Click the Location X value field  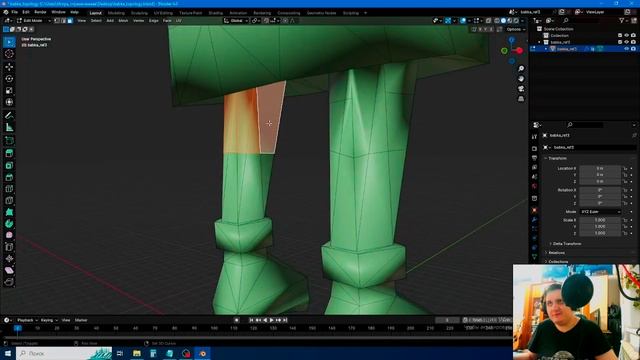coord(600,168)
